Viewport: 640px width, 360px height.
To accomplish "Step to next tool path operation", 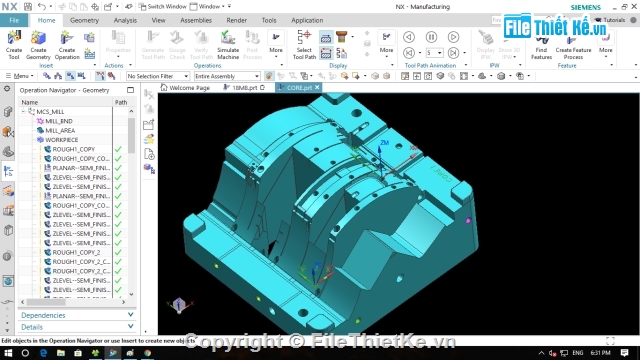I will pos(453,53).
